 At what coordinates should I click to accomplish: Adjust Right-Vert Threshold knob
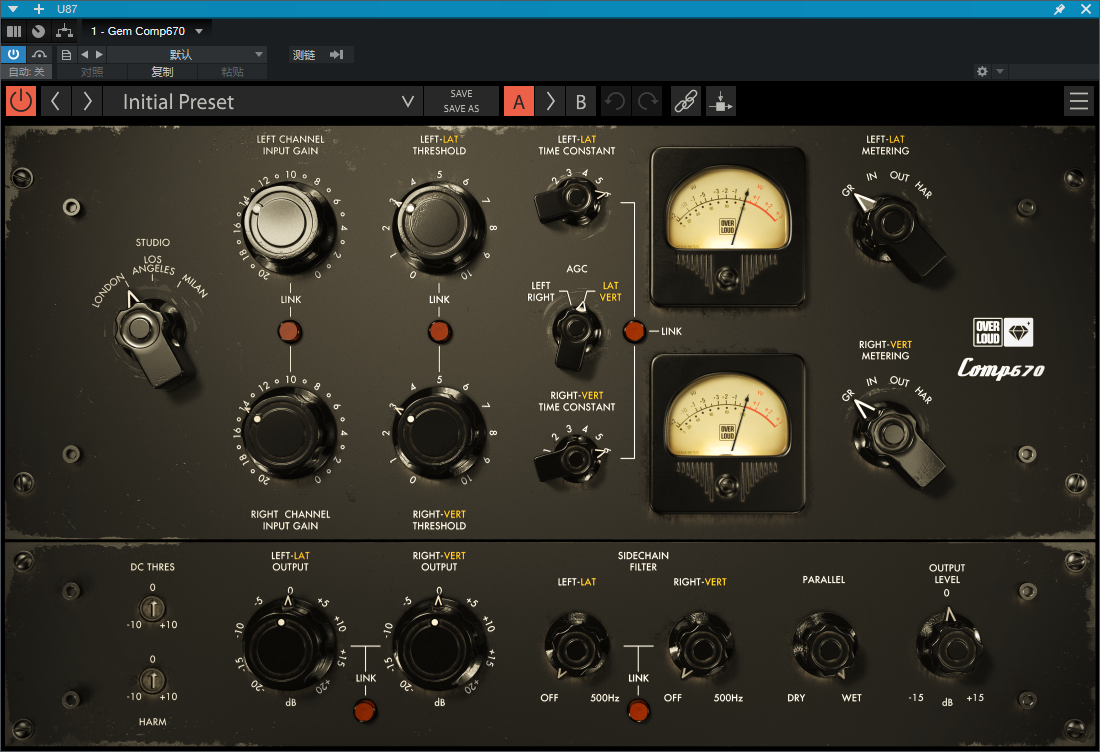[438, 434]
